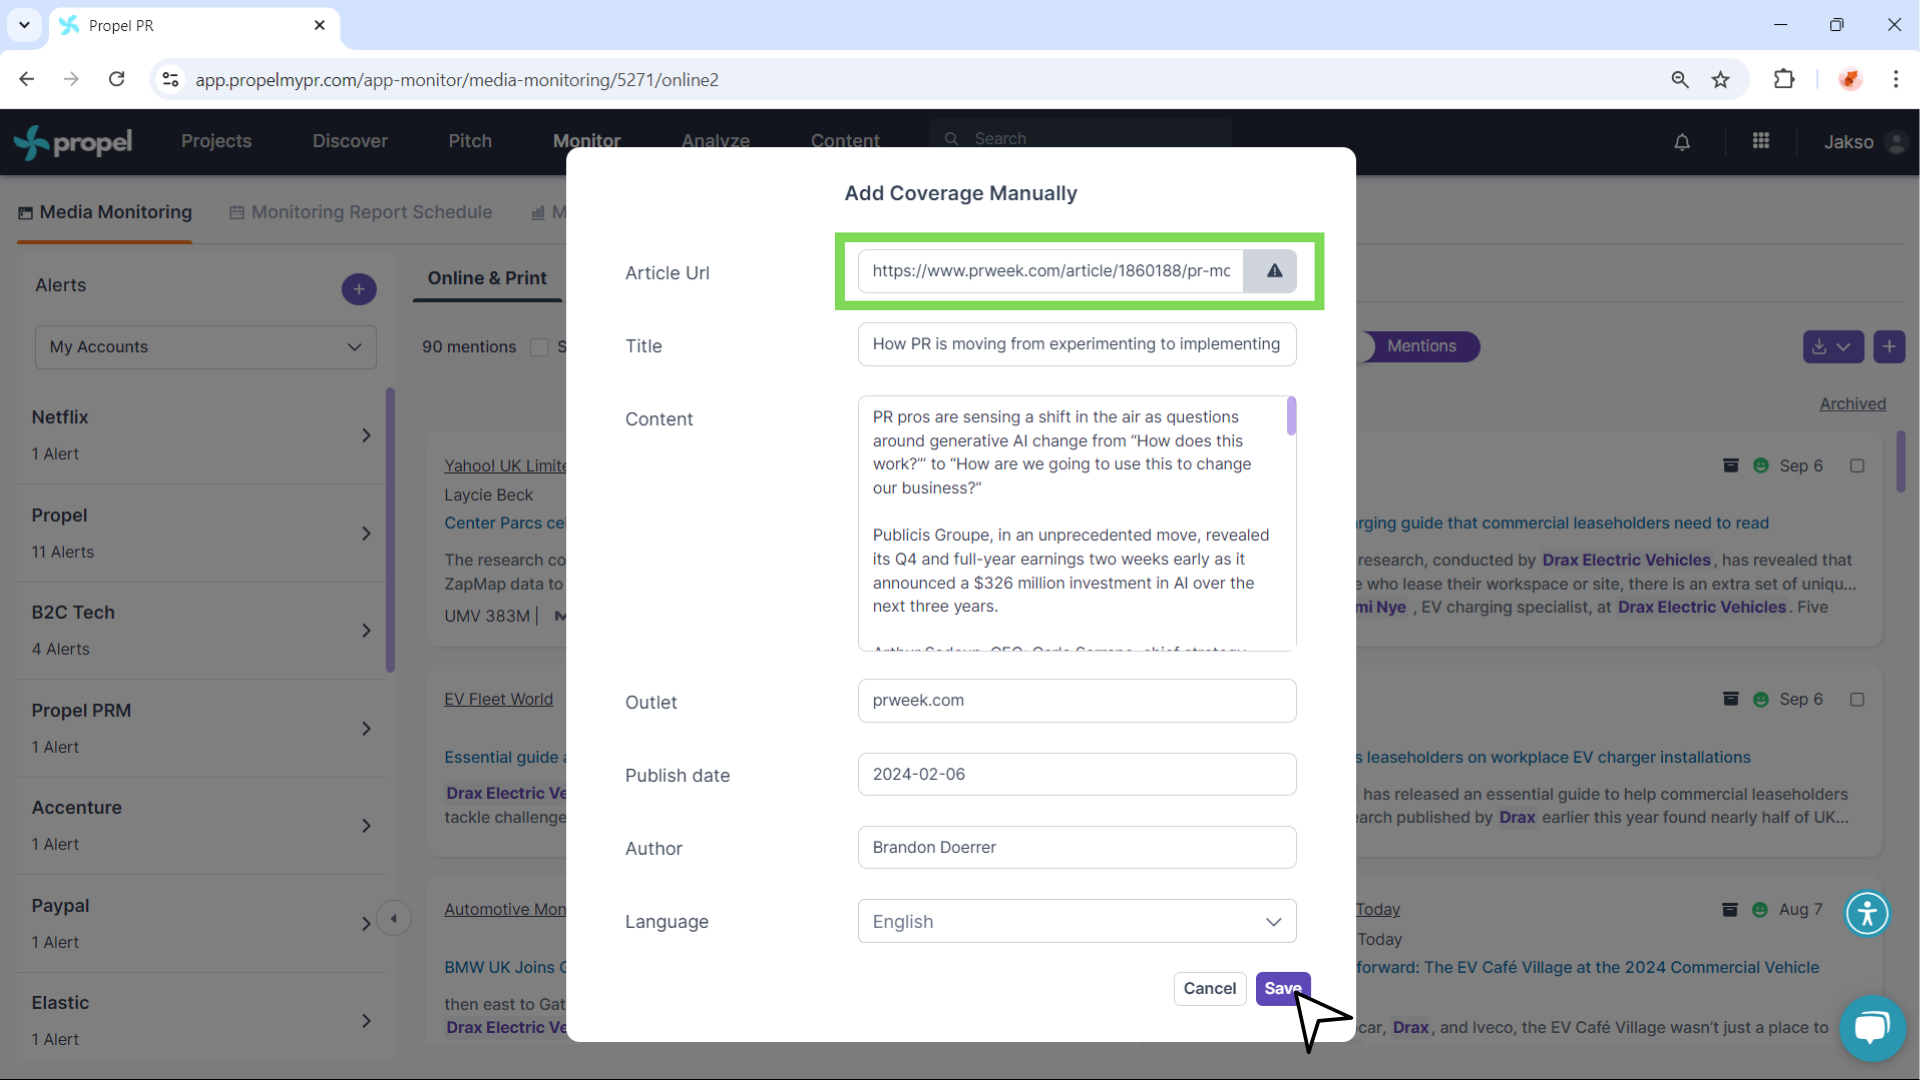Open Chrome three-dot menu
The image size is (1920, 1080).
coord(1895,79)
